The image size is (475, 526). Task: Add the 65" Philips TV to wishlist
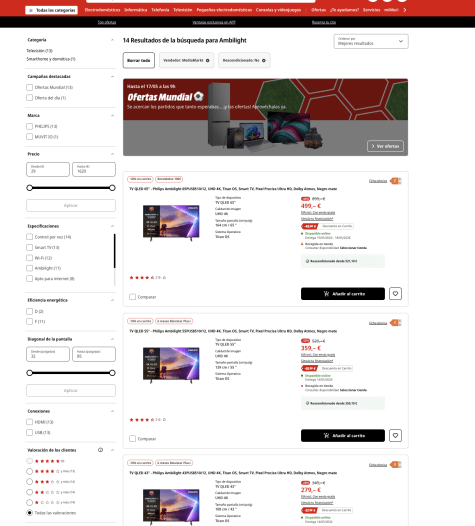pos(395,294)
